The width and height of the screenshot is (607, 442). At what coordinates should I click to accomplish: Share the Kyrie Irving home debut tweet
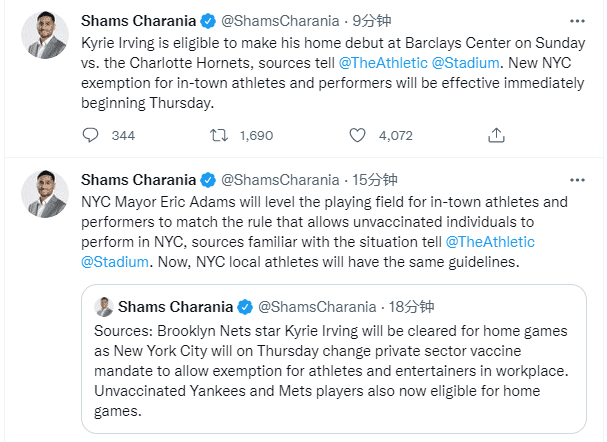[x=496, y=135]
